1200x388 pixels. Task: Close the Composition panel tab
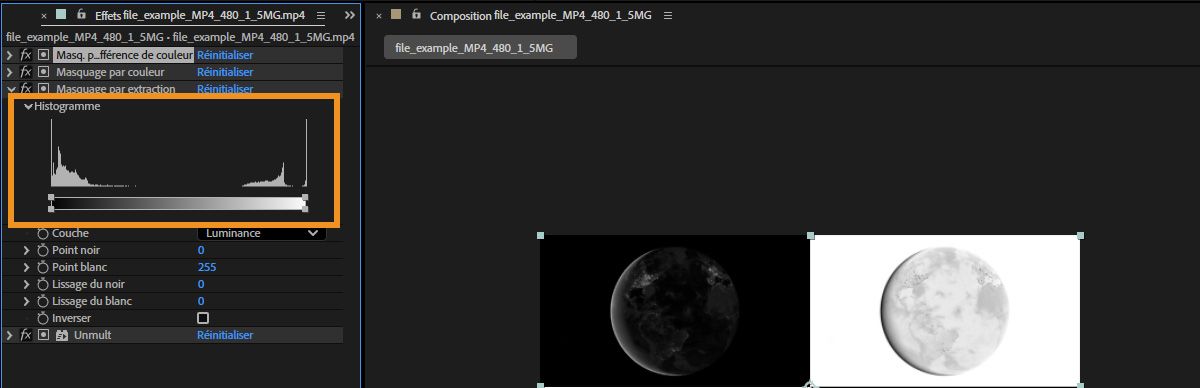[x=379, y=16]
